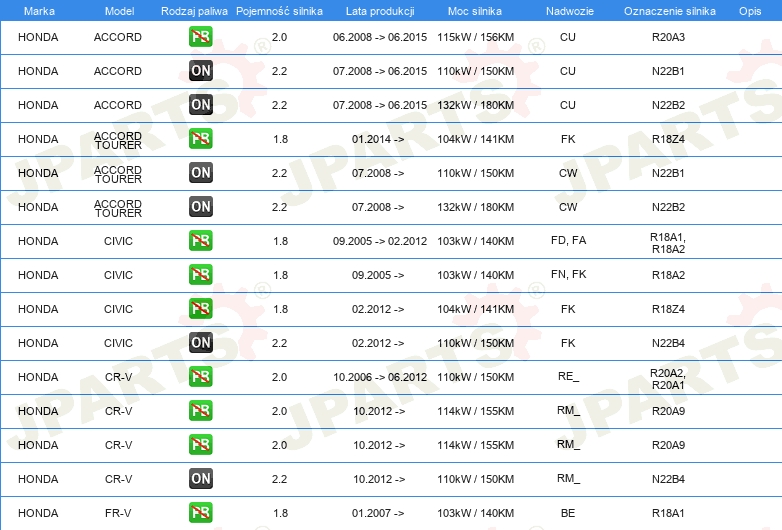The image size is (782, 530).
Task: Click diesel ON icon for Accord N22B1
Action: pos(200,71)
